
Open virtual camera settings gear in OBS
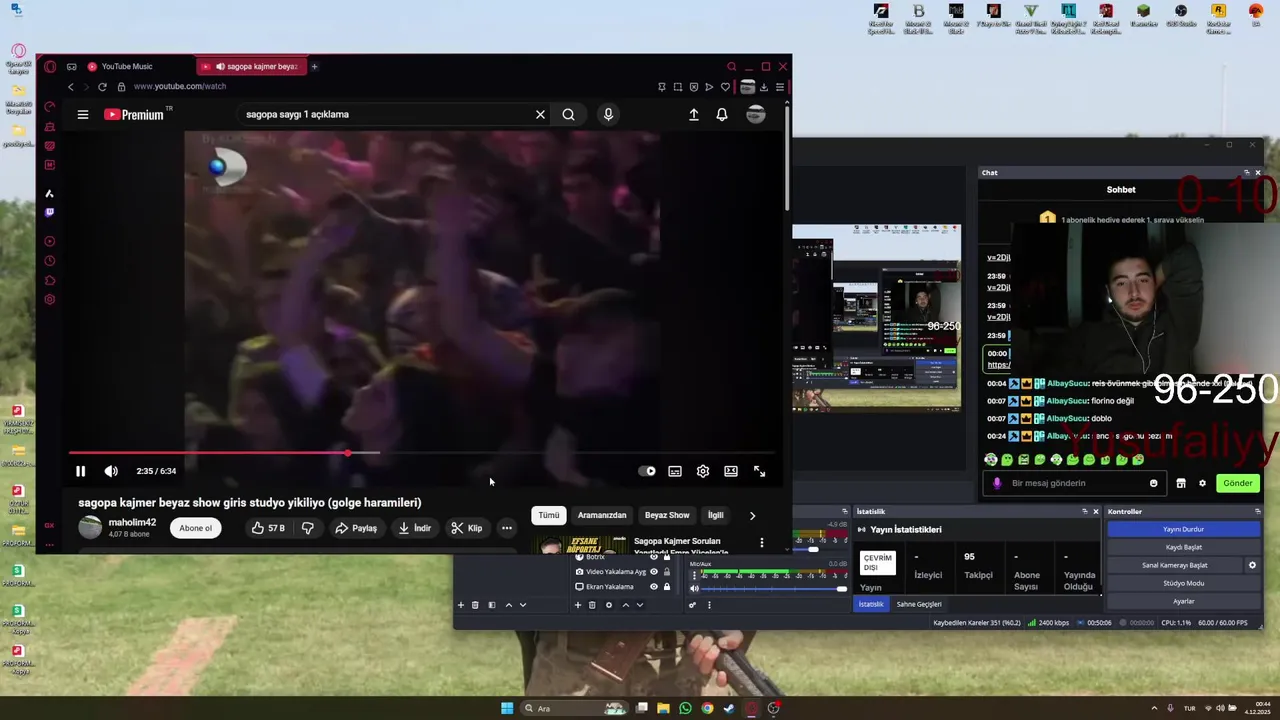tap(1252, 565)
